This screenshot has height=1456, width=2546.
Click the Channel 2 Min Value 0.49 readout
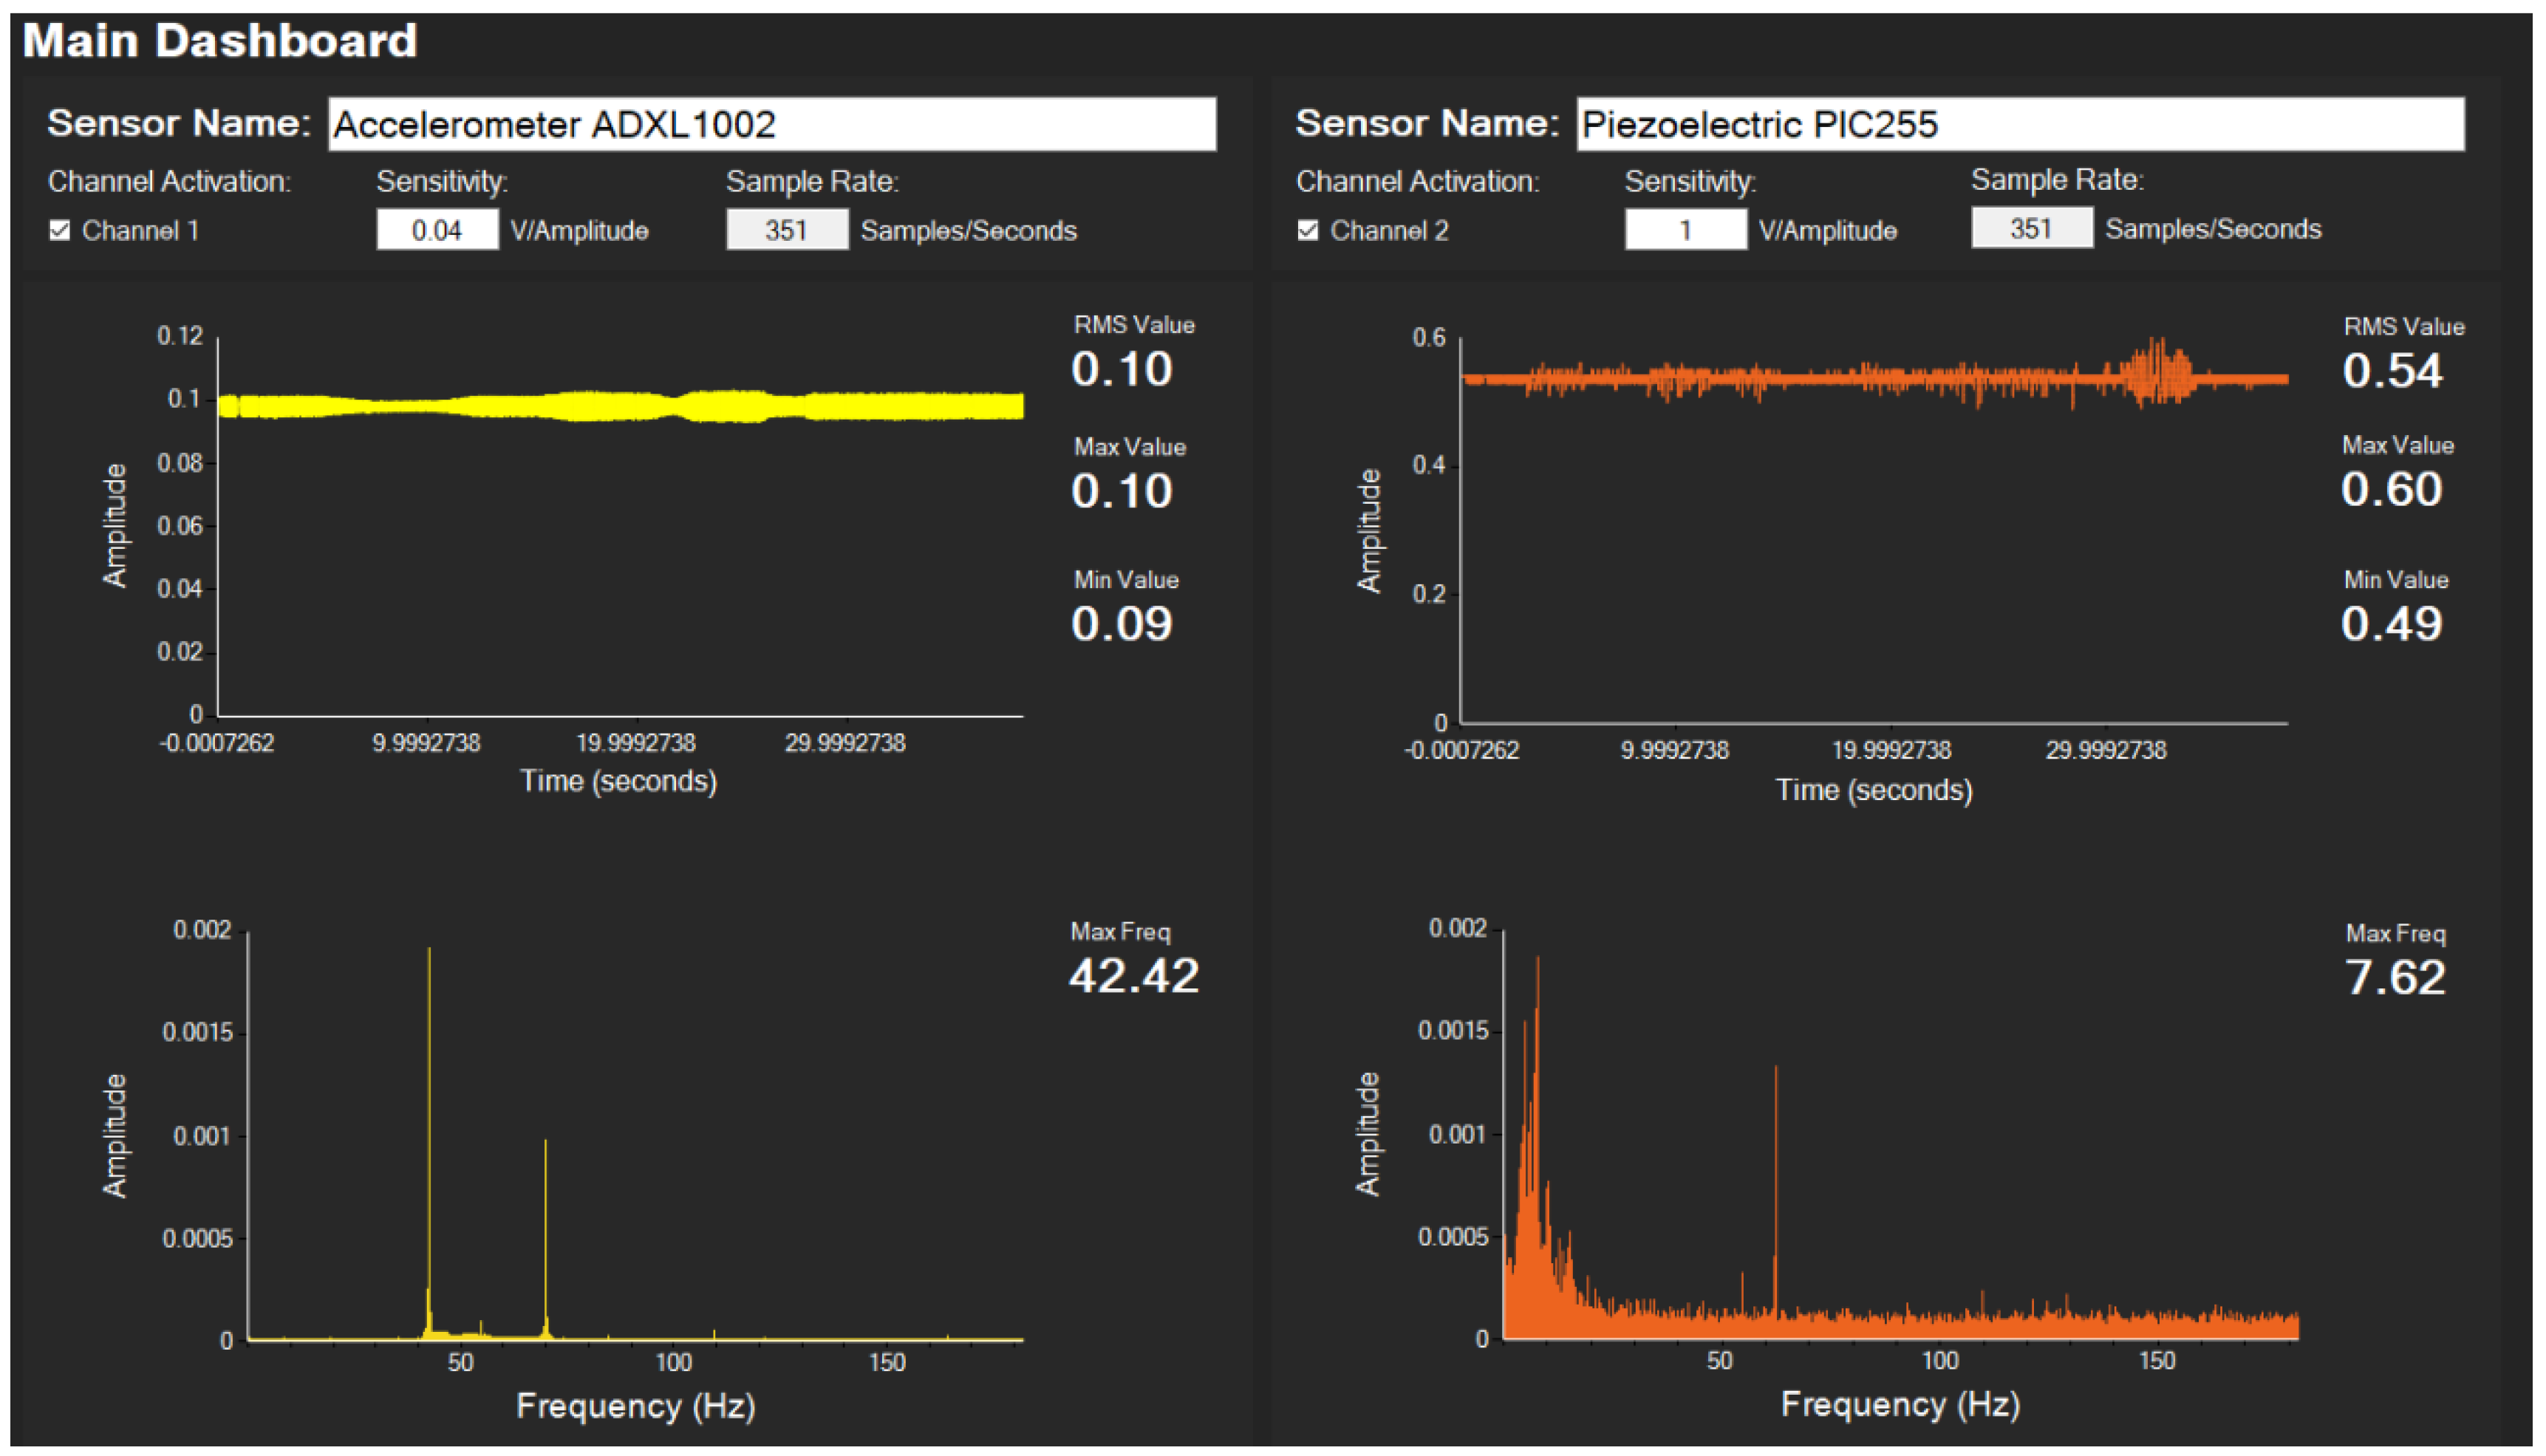(x=2391, y=624)
